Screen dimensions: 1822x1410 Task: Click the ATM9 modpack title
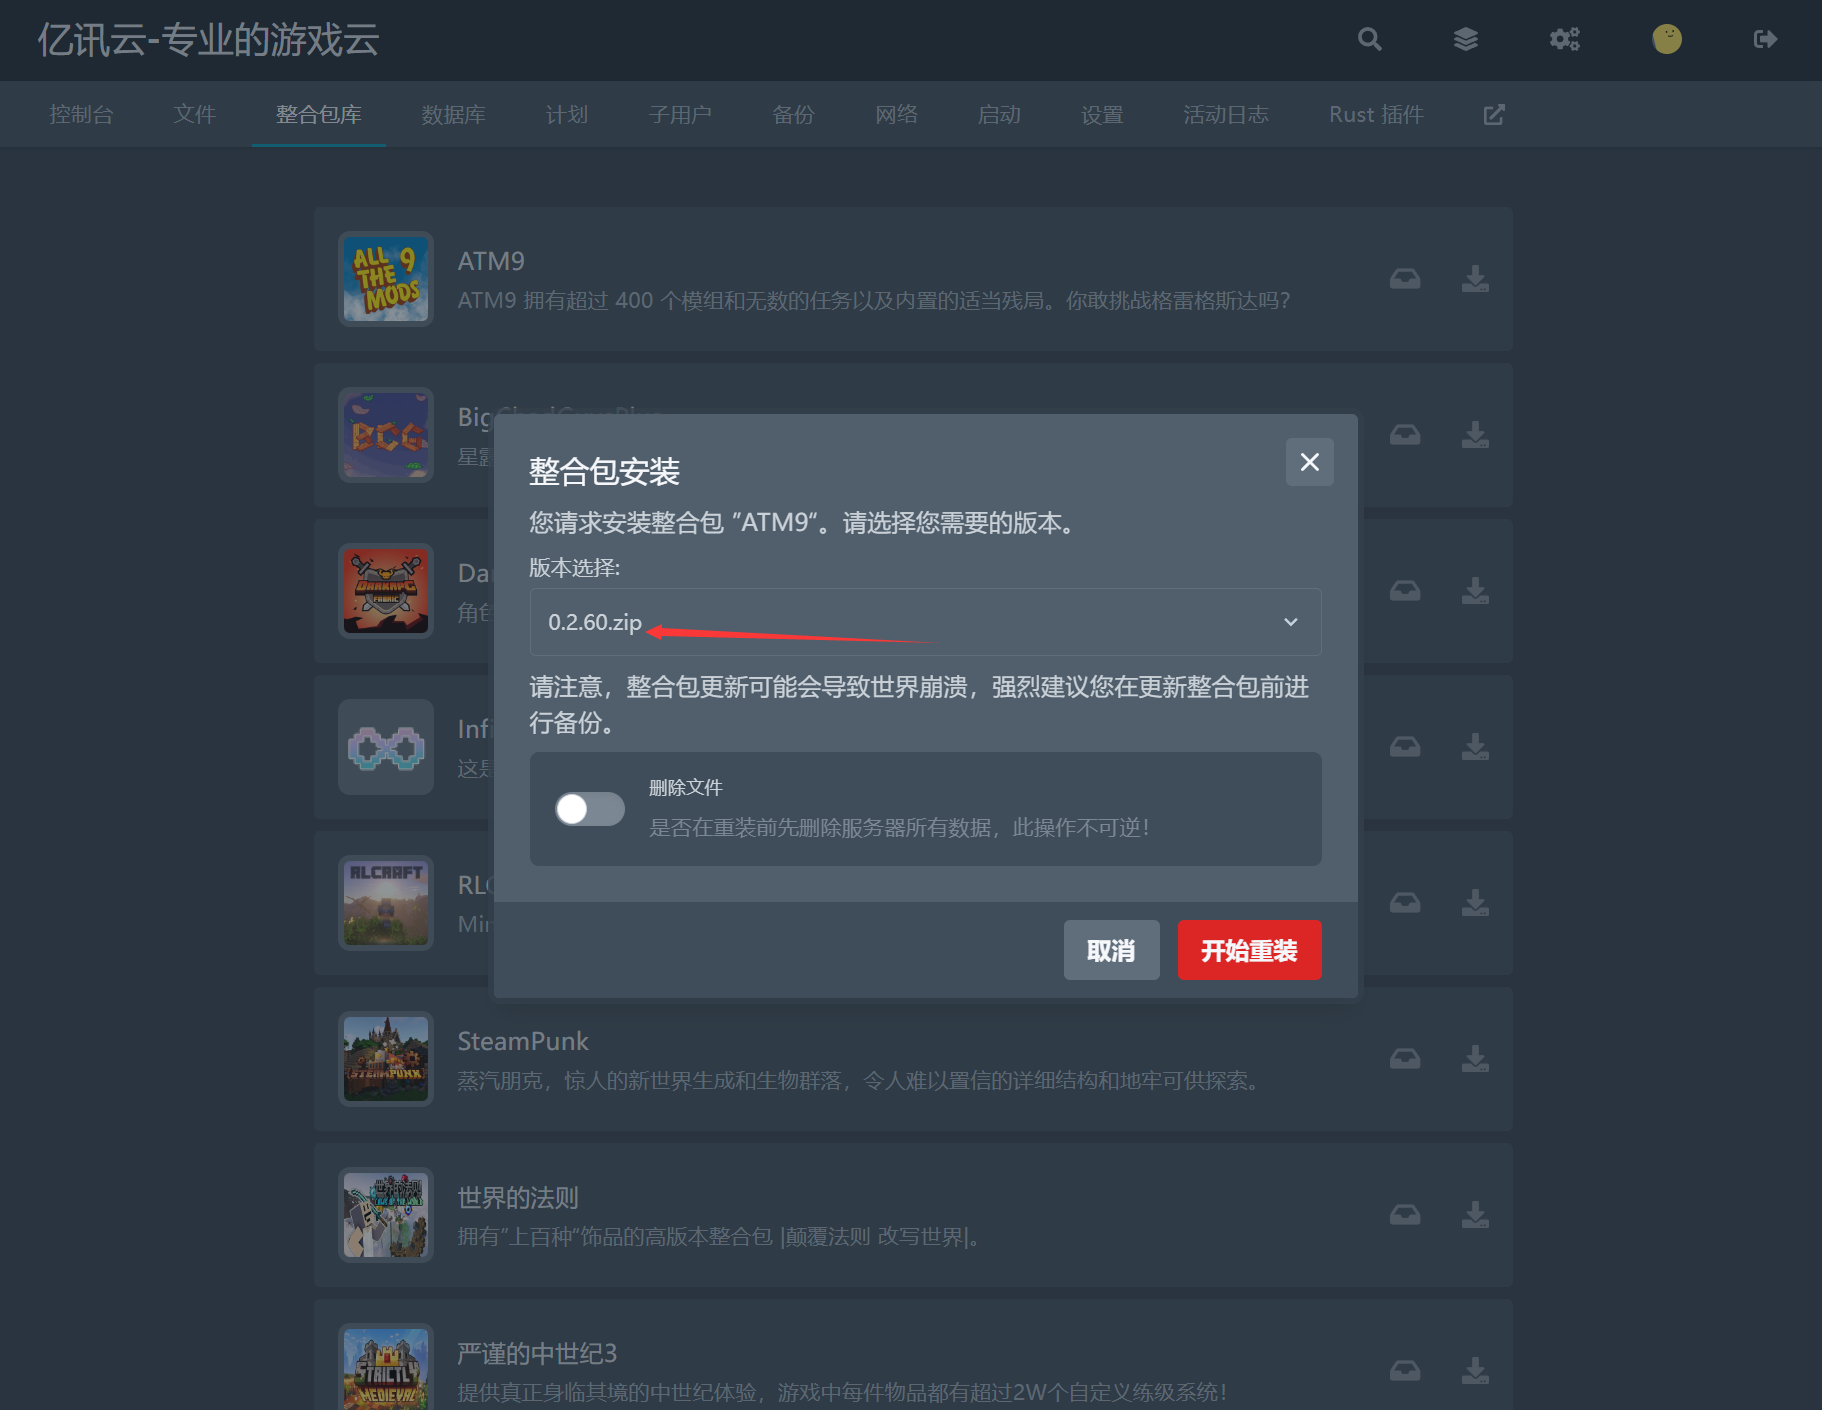click(x=491, y=261)
